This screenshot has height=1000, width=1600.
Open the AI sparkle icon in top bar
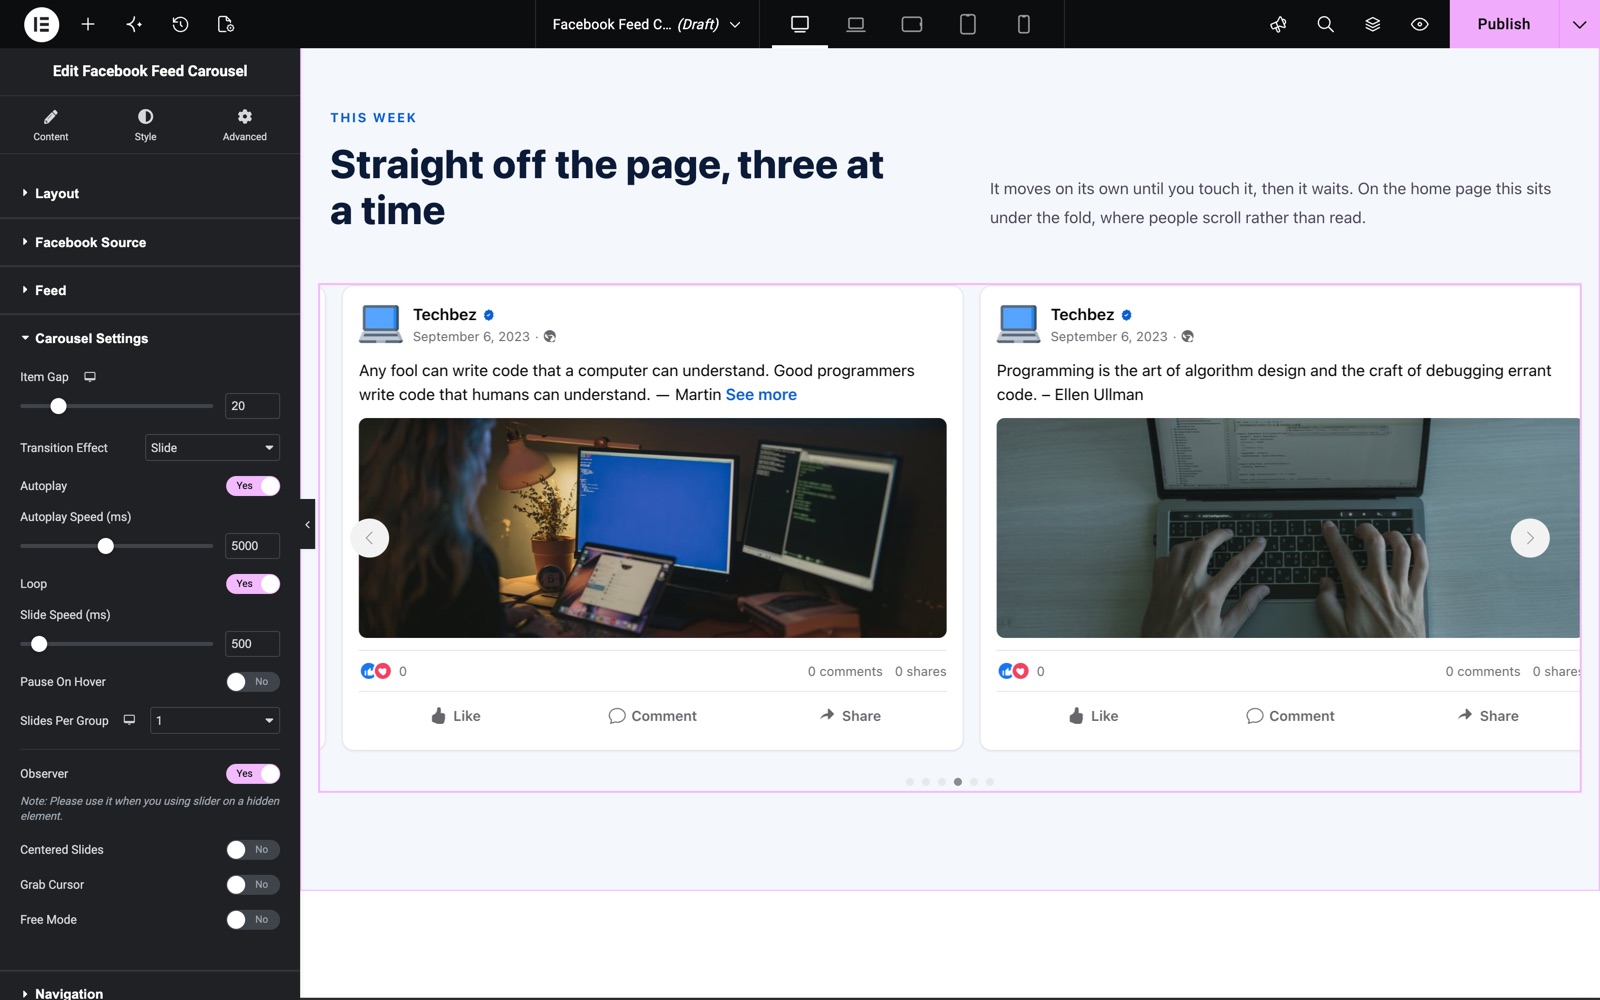(134, 24)
